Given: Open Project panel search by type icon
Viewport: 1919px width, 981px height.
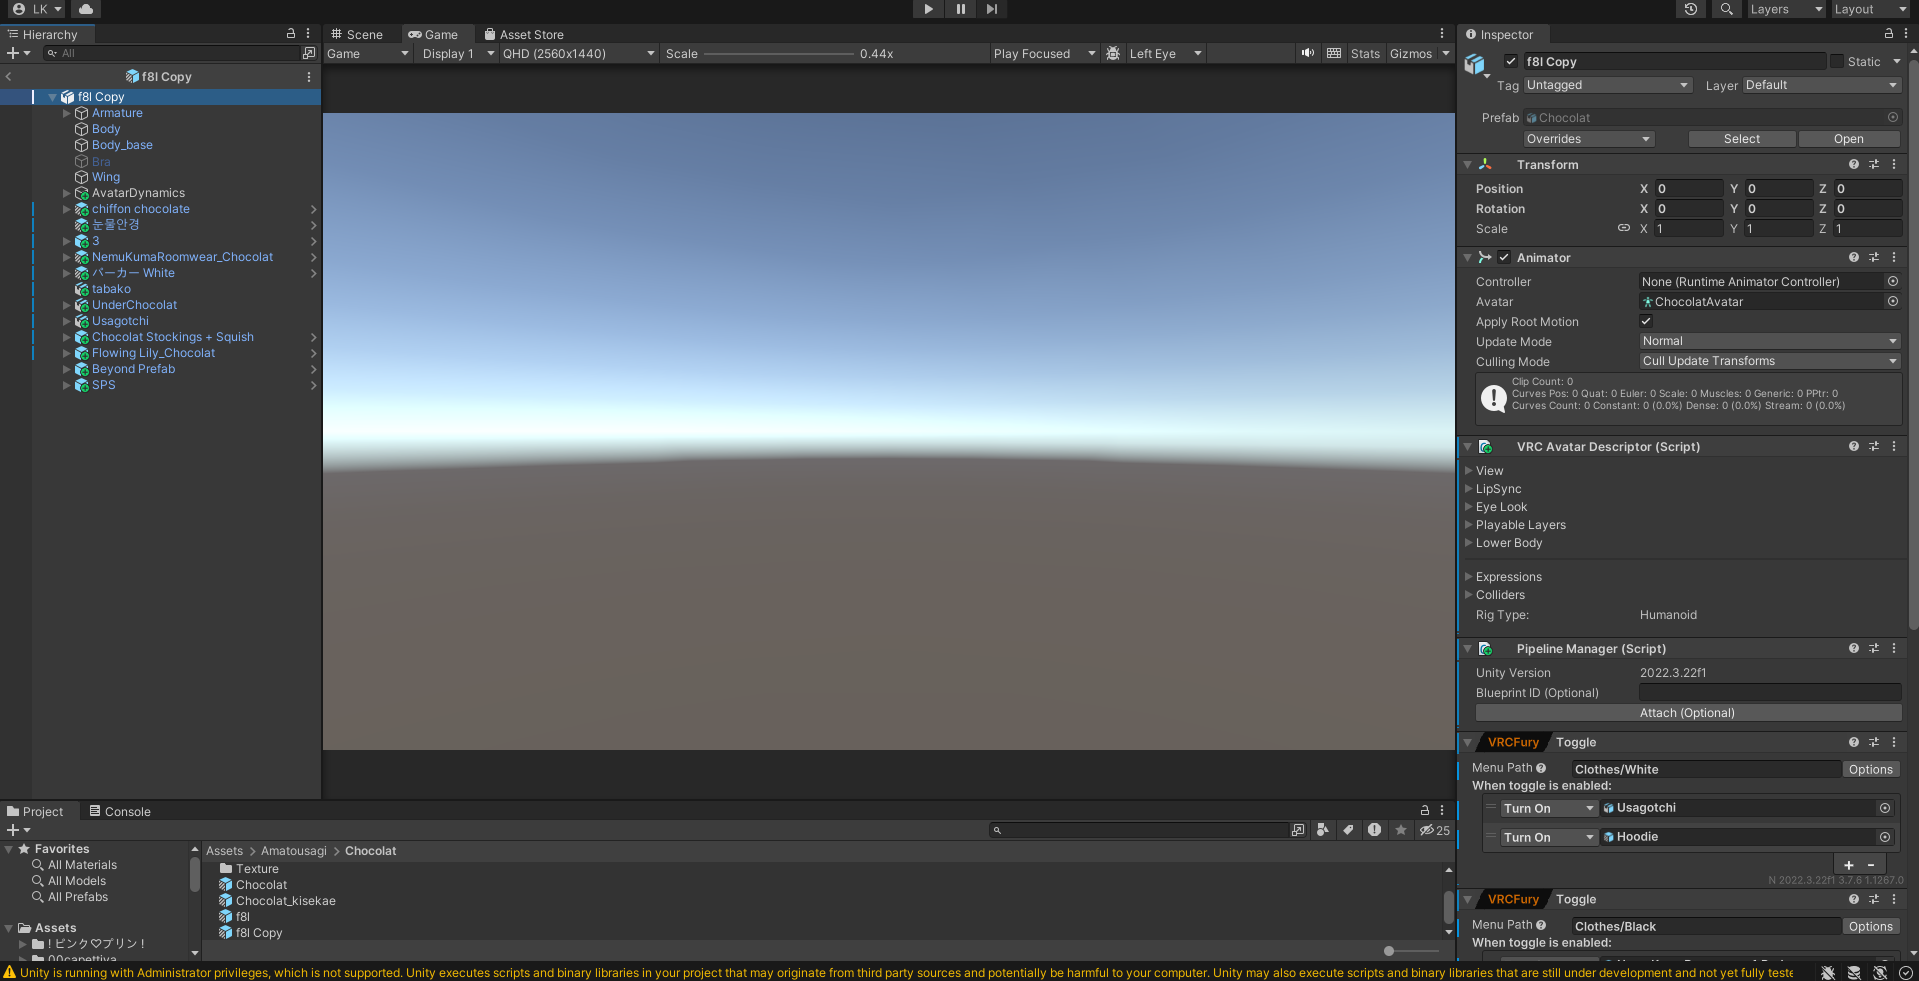Looking at the screenshot, I should pos(1323,830).
